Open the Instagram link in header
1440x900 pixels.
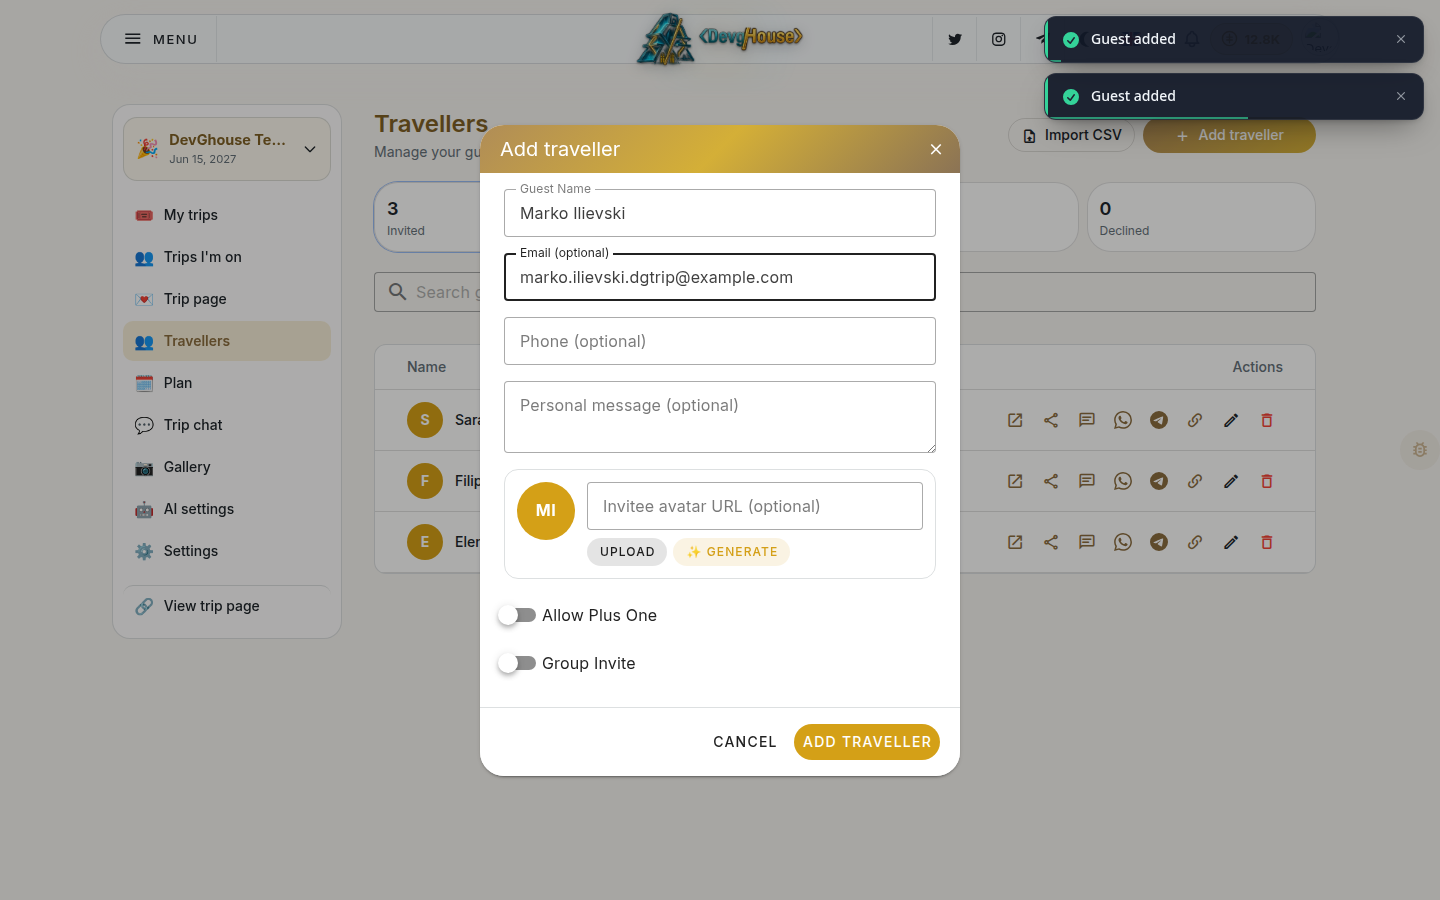tap(998, 40)
